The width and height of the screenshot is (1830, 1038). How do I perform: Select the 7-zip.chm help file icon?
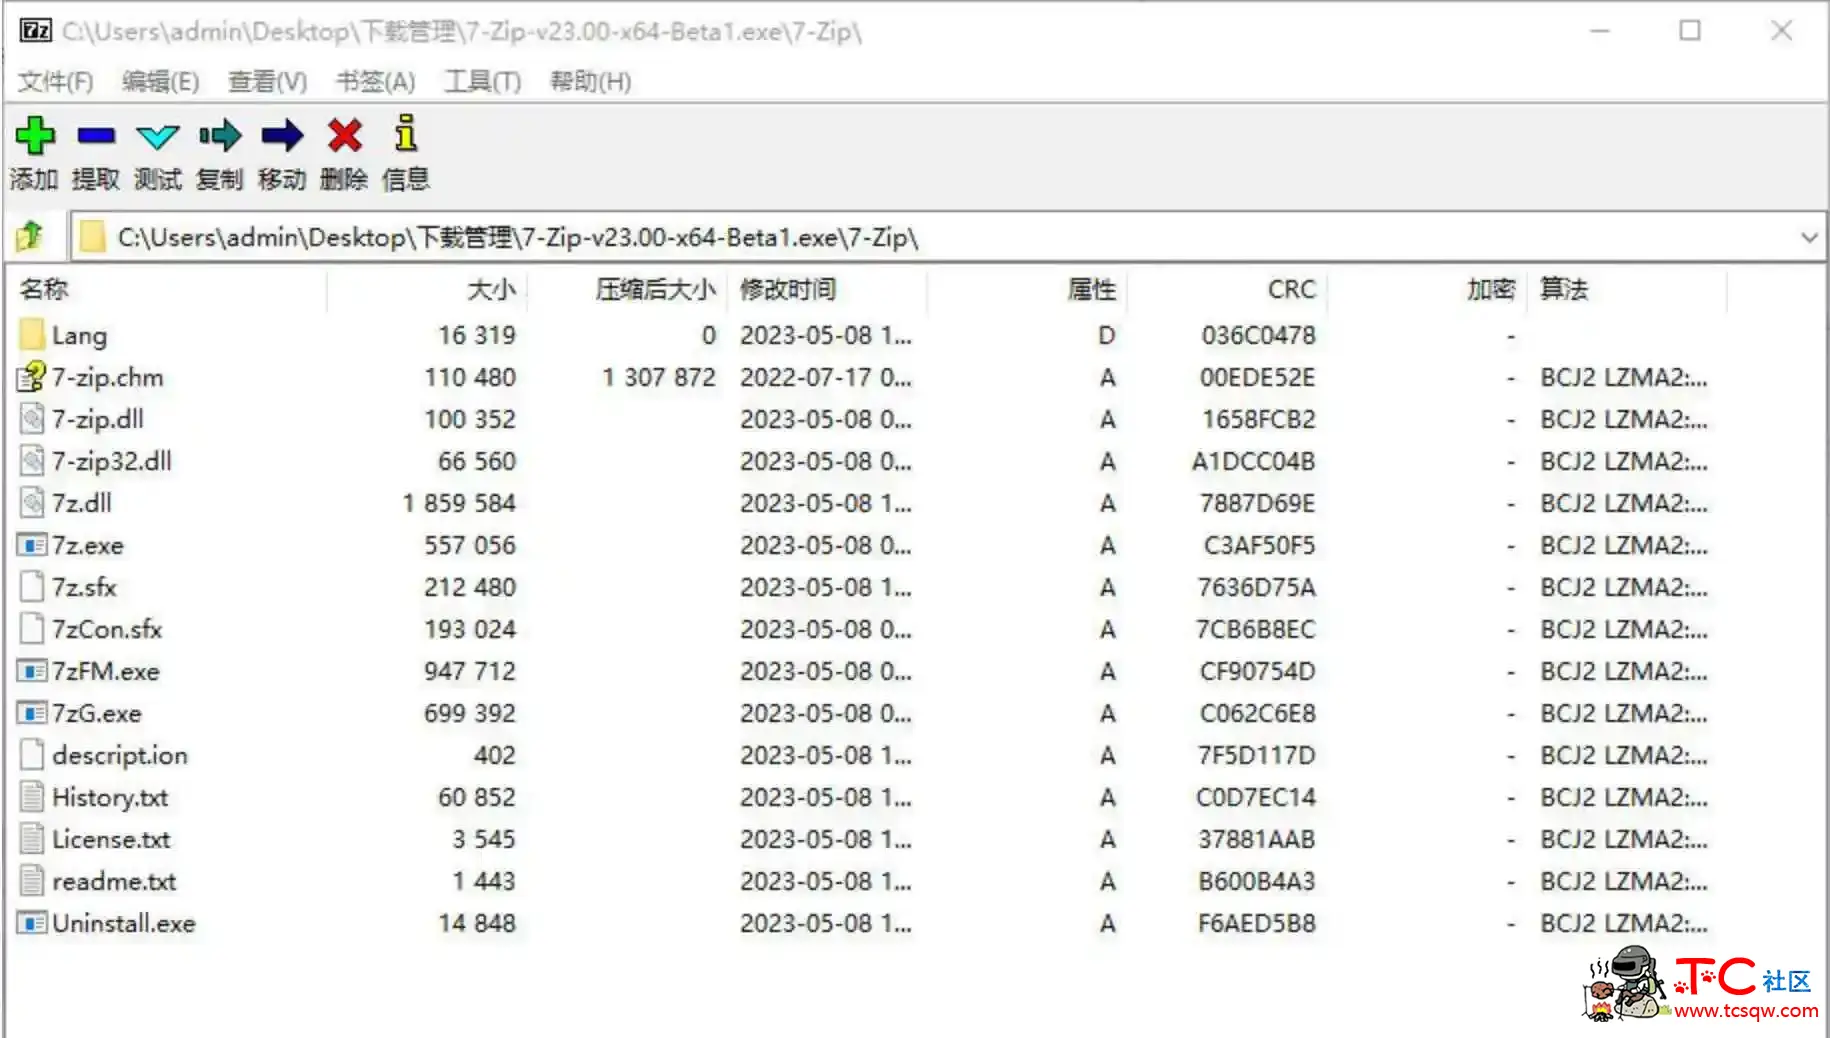32,377
